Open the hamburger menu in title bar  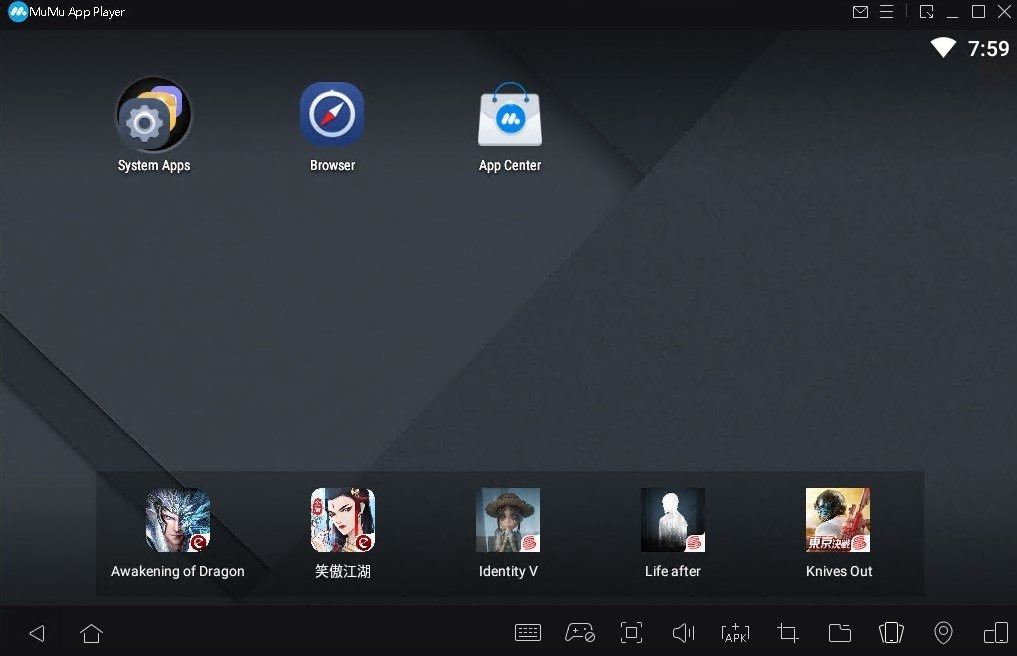click(887, 12)
